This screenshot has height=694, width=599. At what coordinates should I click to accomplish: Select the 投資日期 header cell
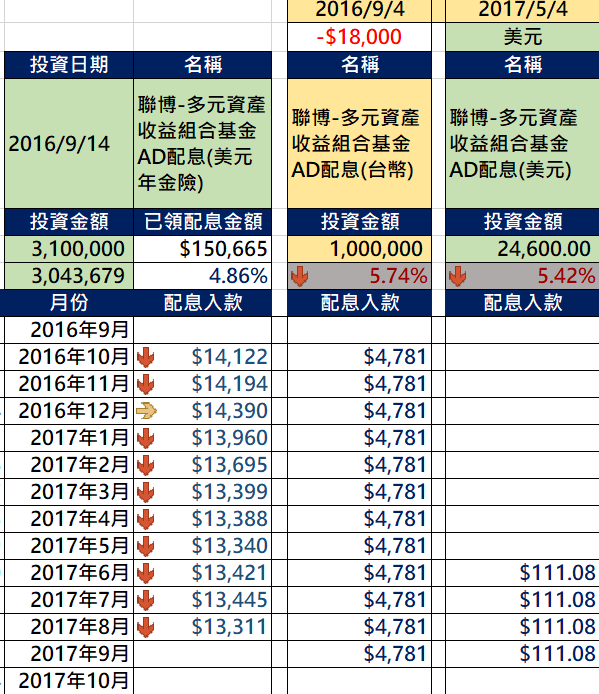click(69, 65)
